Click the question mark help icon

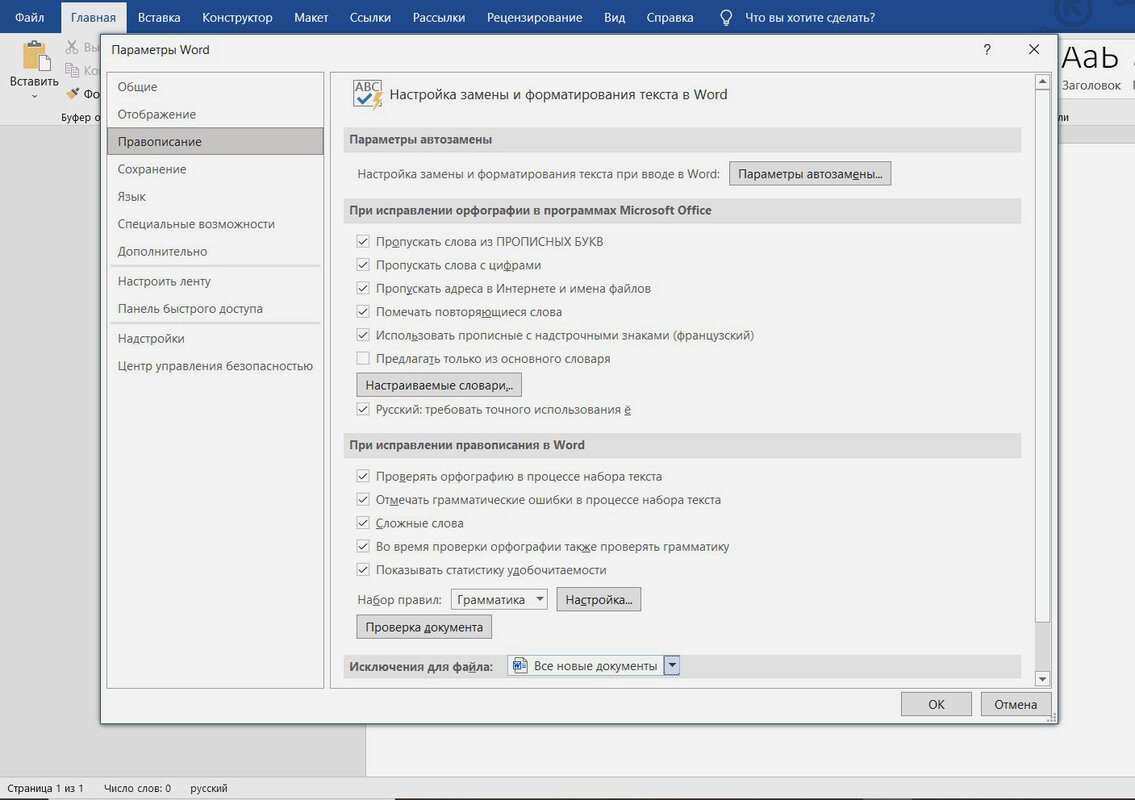click(987, 49)
